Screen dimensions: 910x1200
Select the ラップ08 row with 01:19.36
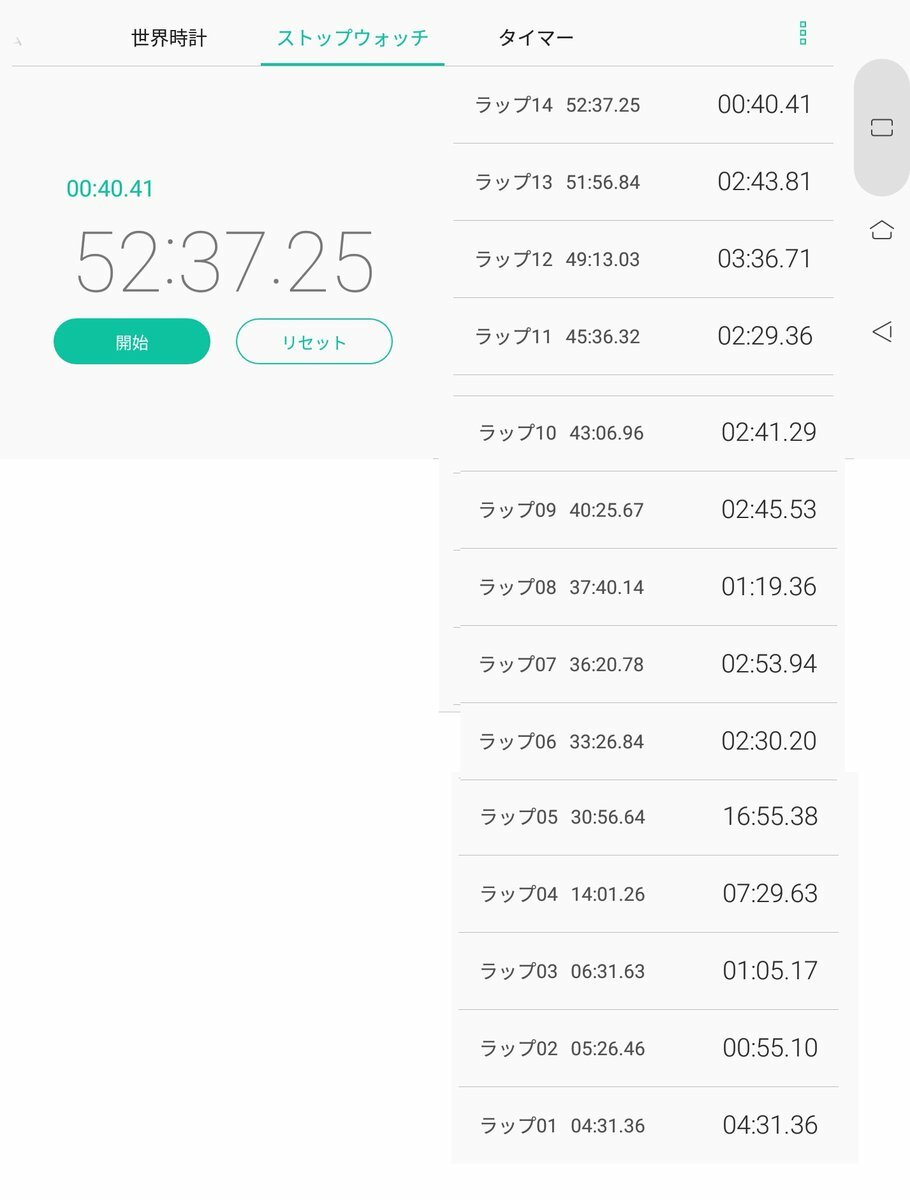pos(647,587)
